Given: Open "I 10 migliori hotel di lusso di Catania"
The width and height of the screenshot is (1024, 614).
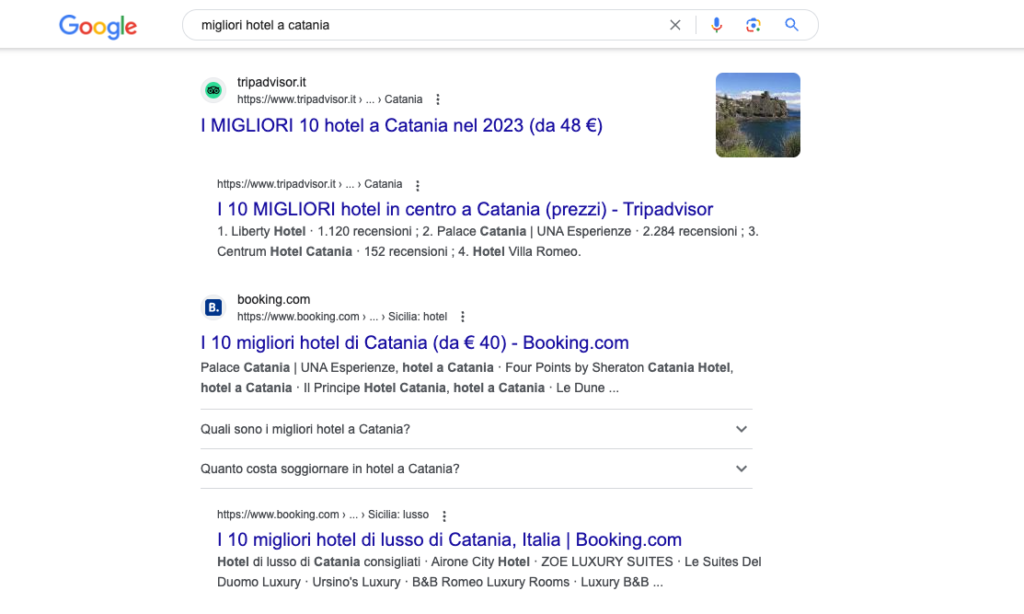Looking at the screenshot, I should click(x=449, y=540).
